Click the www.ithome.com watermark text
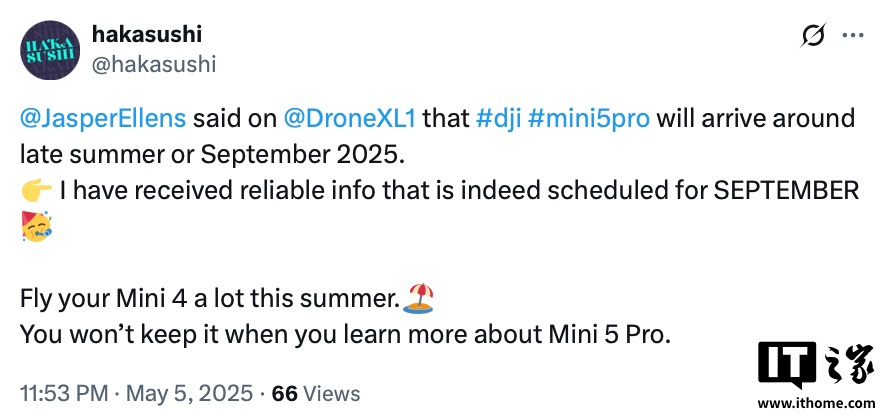The image size is (890, 420). tap(816, 404)
